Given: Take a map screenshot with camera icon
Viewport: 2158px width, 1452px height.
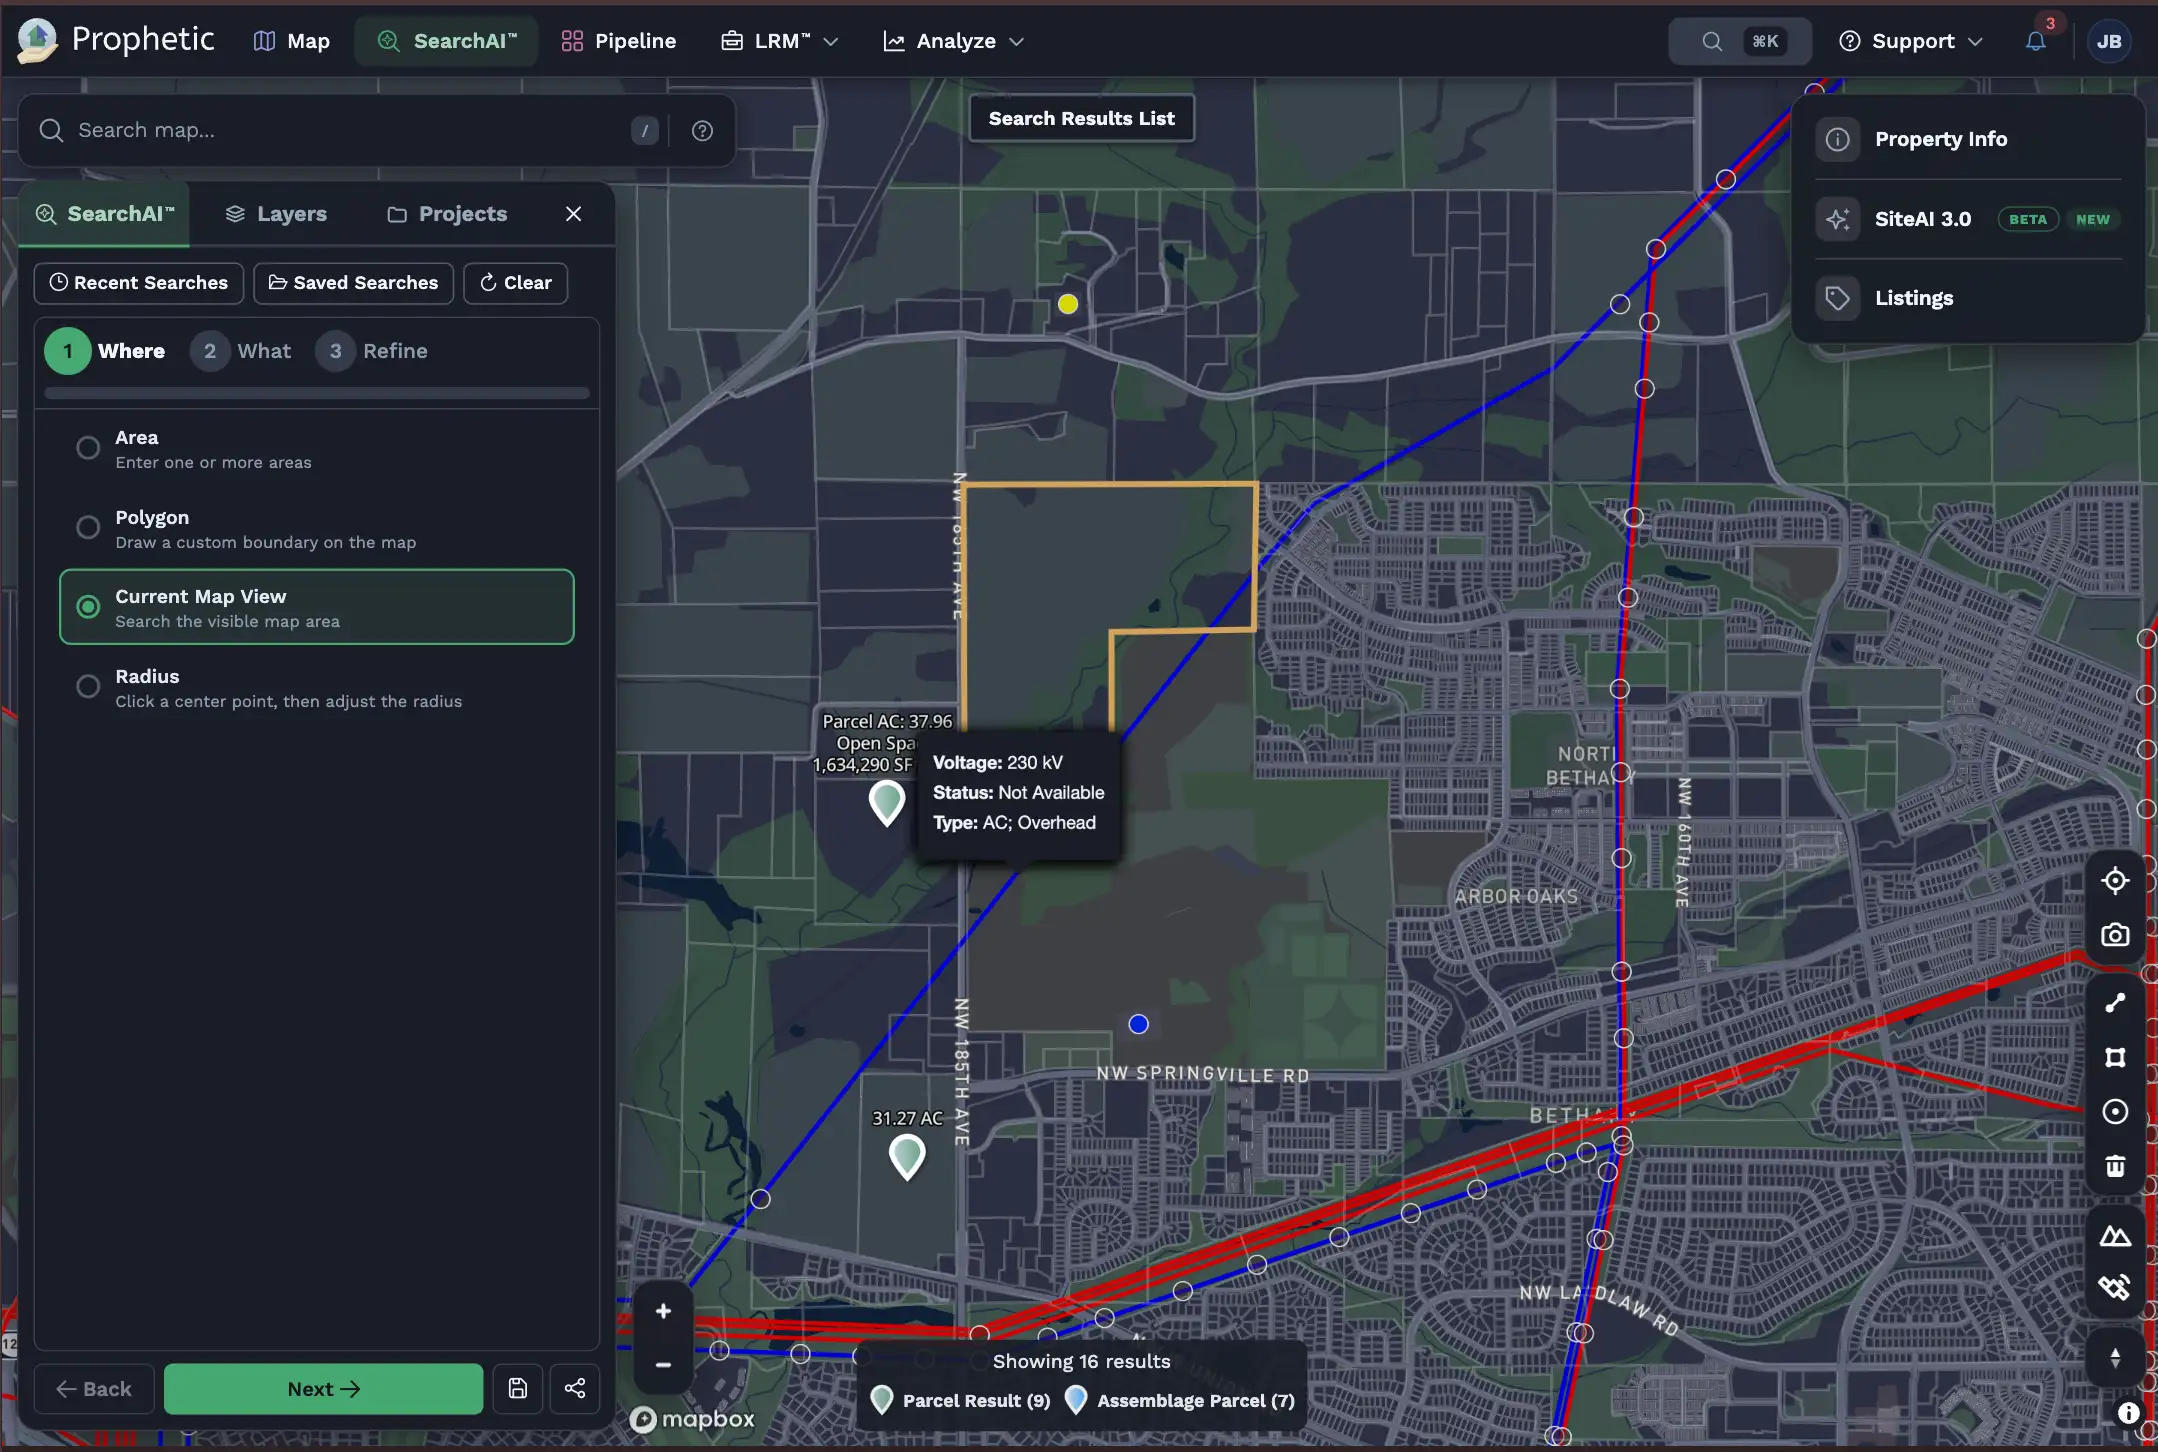Looking at the screenshot, I should pyautogui.click(x=2115, y=935).
